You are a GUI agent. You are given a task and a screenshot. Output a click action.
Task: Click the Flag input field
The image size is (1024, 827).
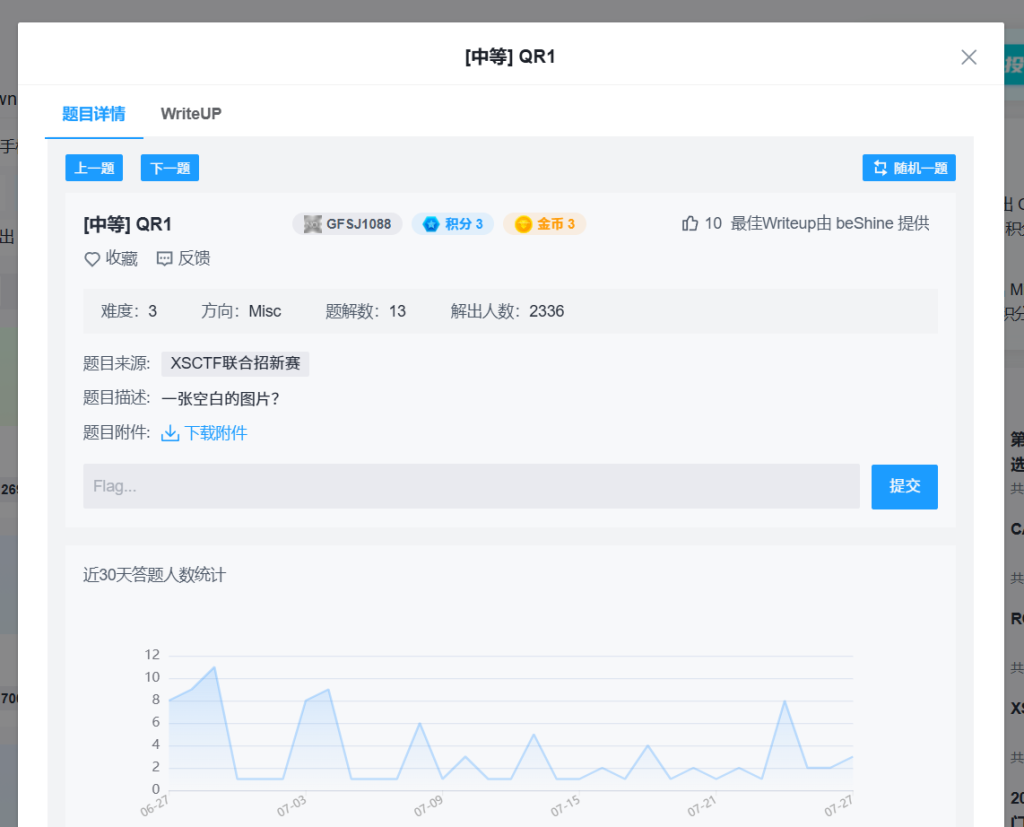point(471,486)
